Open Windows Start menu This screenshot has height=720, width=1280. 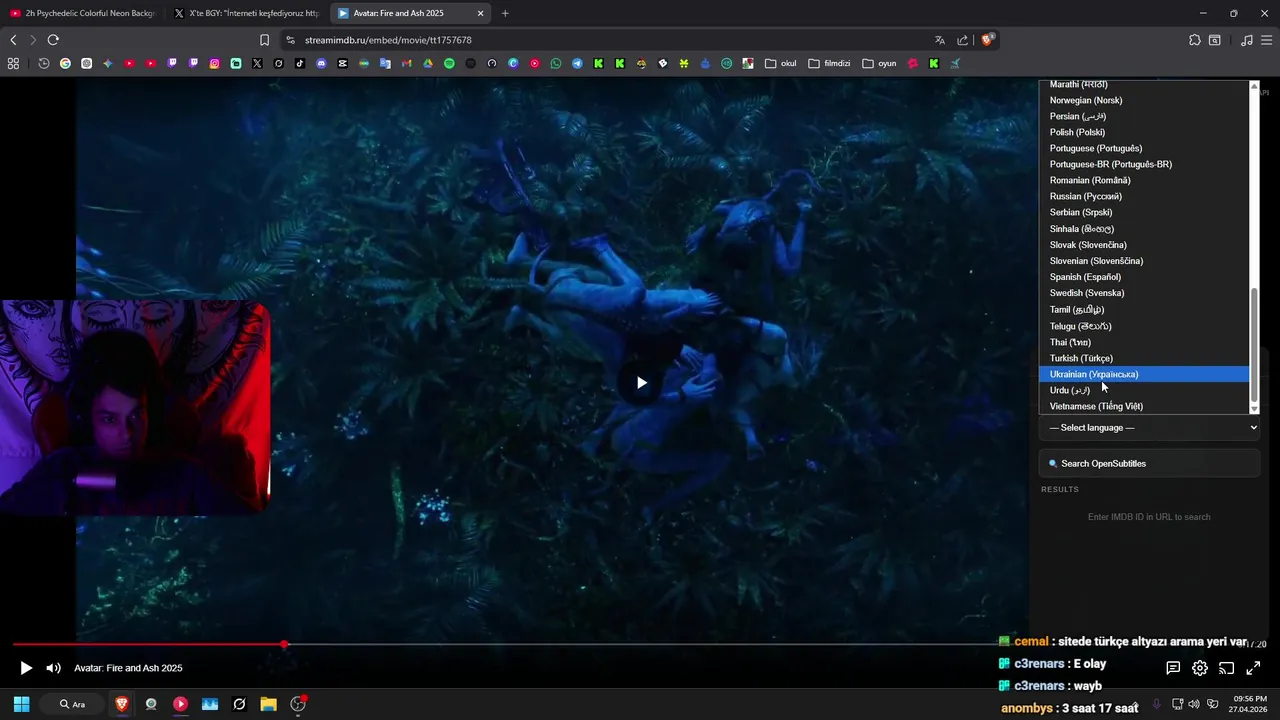(21, 704)
